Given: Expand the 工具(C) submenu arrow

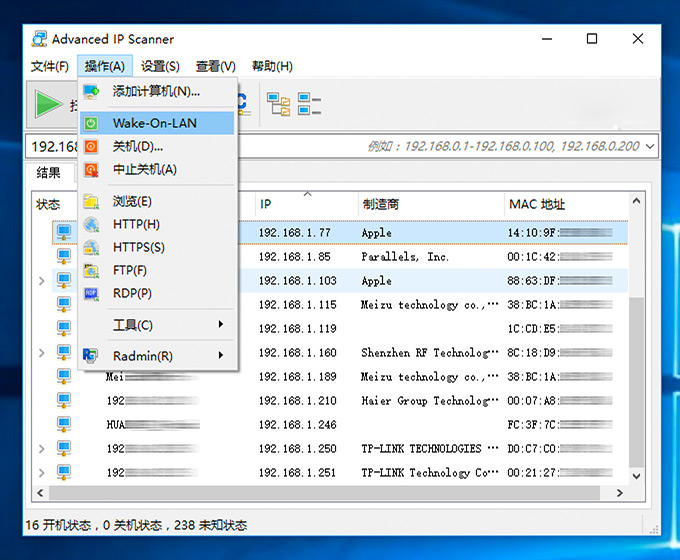Looking at the screenshot, I should tap(221, 324).
